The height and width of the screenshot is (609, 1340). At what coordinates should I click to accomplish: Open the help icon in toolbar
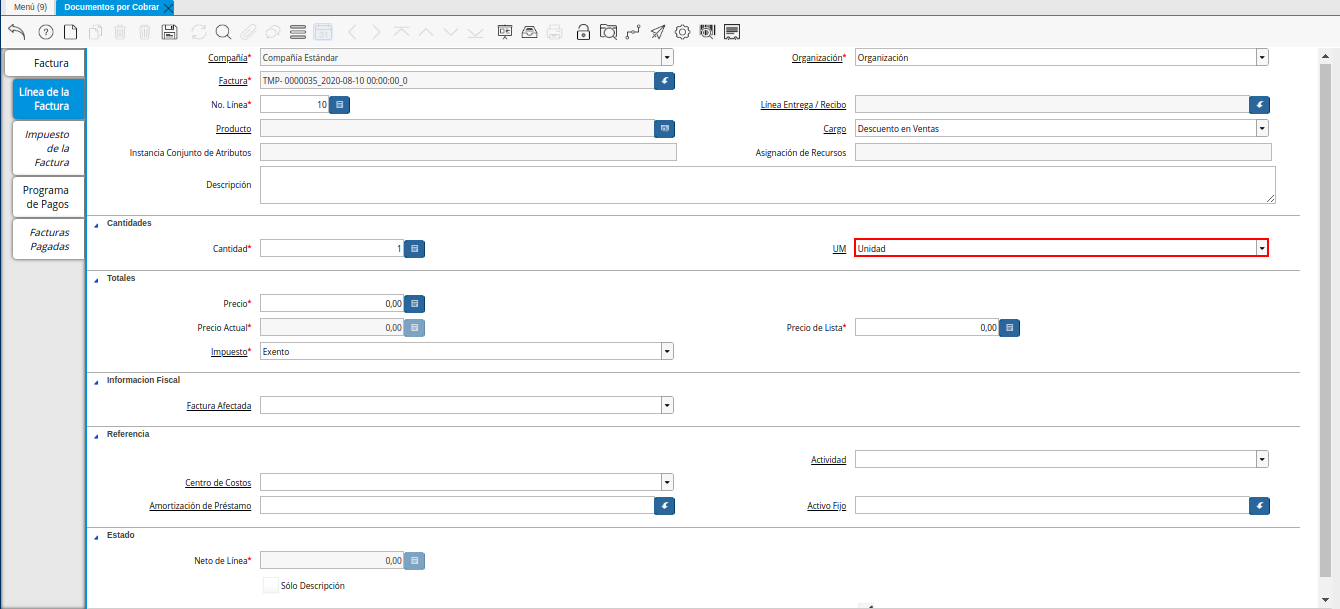[x=45, y=32]
